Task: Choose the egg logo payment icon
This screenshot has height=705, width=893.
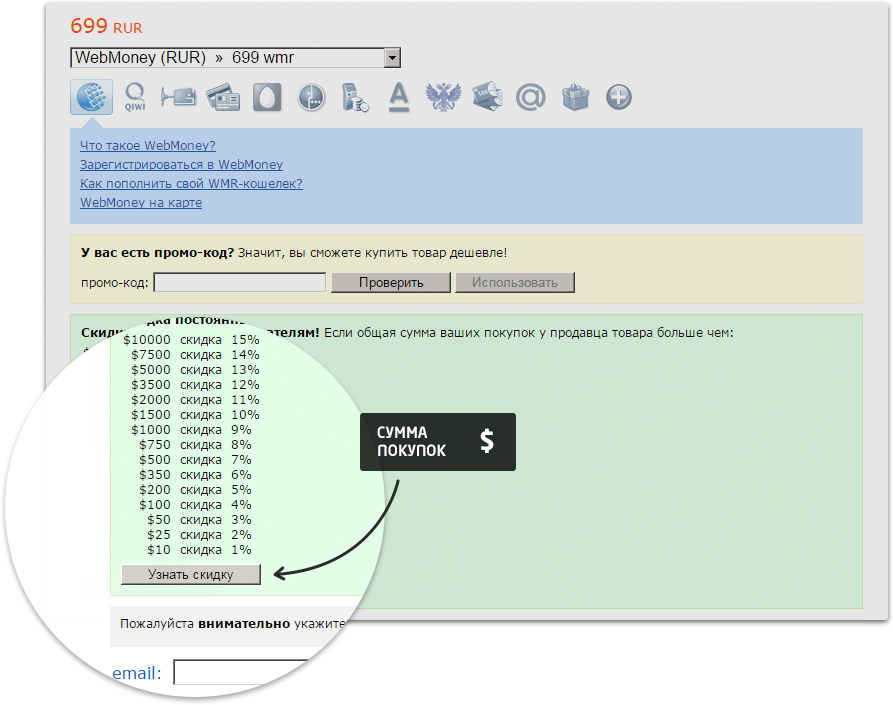Action: click(x=267, y=97)
